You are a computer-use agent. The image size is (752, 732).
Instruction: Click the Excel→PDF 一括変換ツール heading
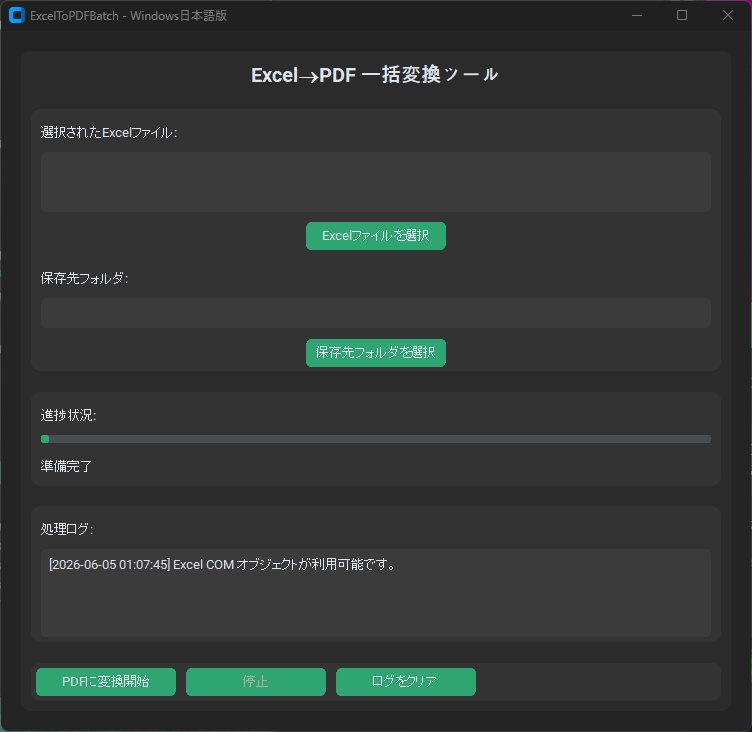click(375, 75)
